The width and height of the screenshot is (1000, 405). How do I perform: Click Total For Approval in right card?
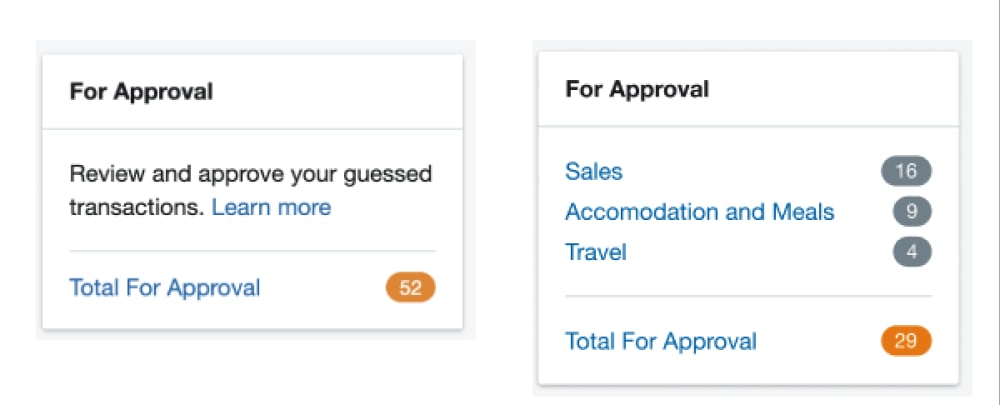coord(660,341)
